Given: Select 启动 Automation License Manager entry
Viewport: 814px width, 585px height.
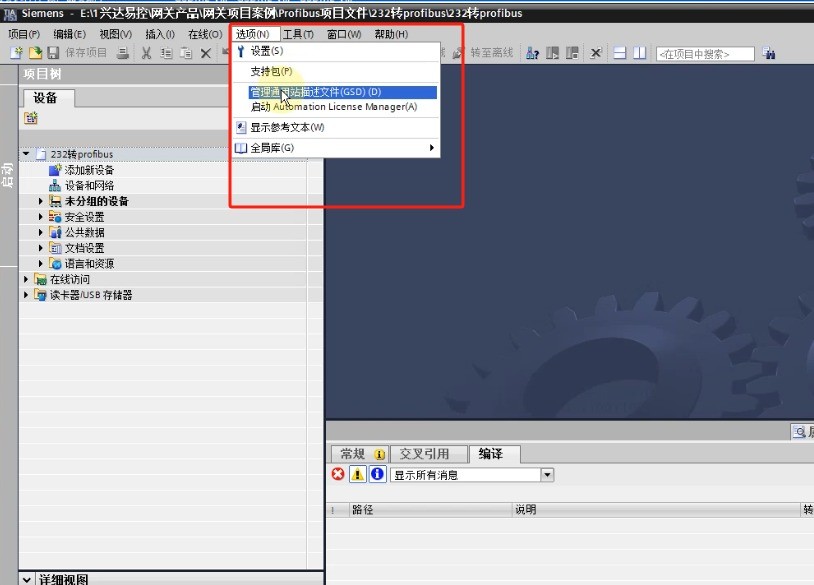Looking at the screenshot, I should 336,107.
